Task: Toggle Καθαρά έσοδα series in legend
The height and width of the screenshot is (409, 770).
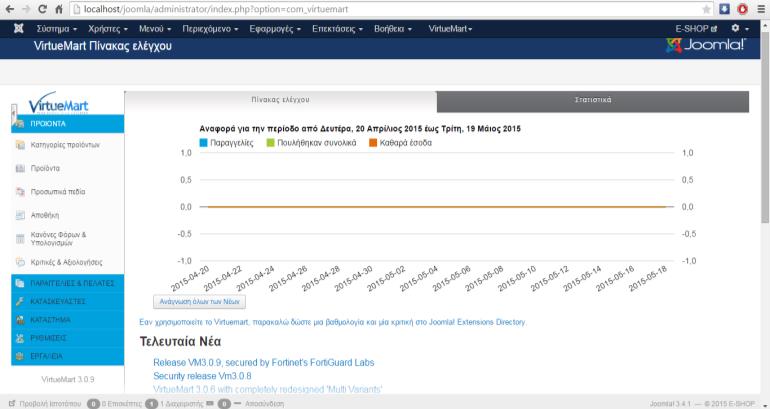Action: tap(400, 143)
